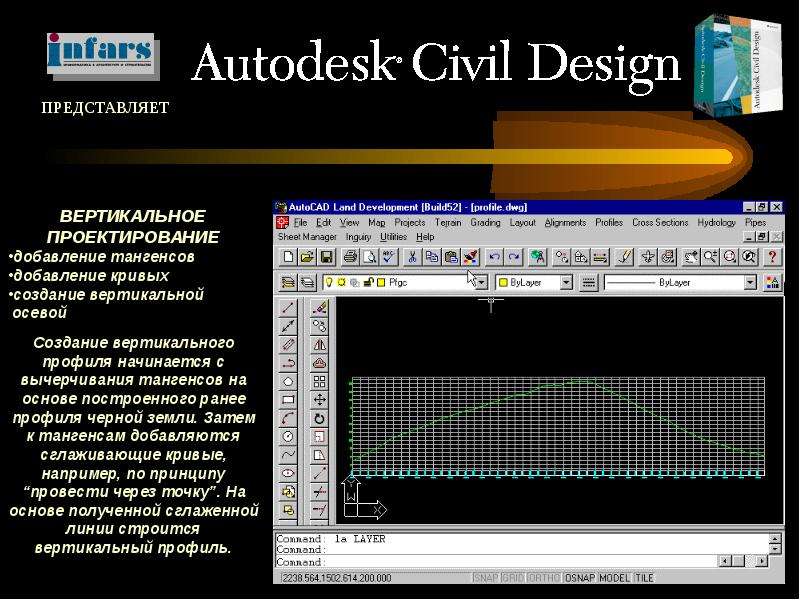This screenshot has width=800, height=600.
Task: Select the Match Properties paintbrush icon
Action: click(x=471, y=257)
